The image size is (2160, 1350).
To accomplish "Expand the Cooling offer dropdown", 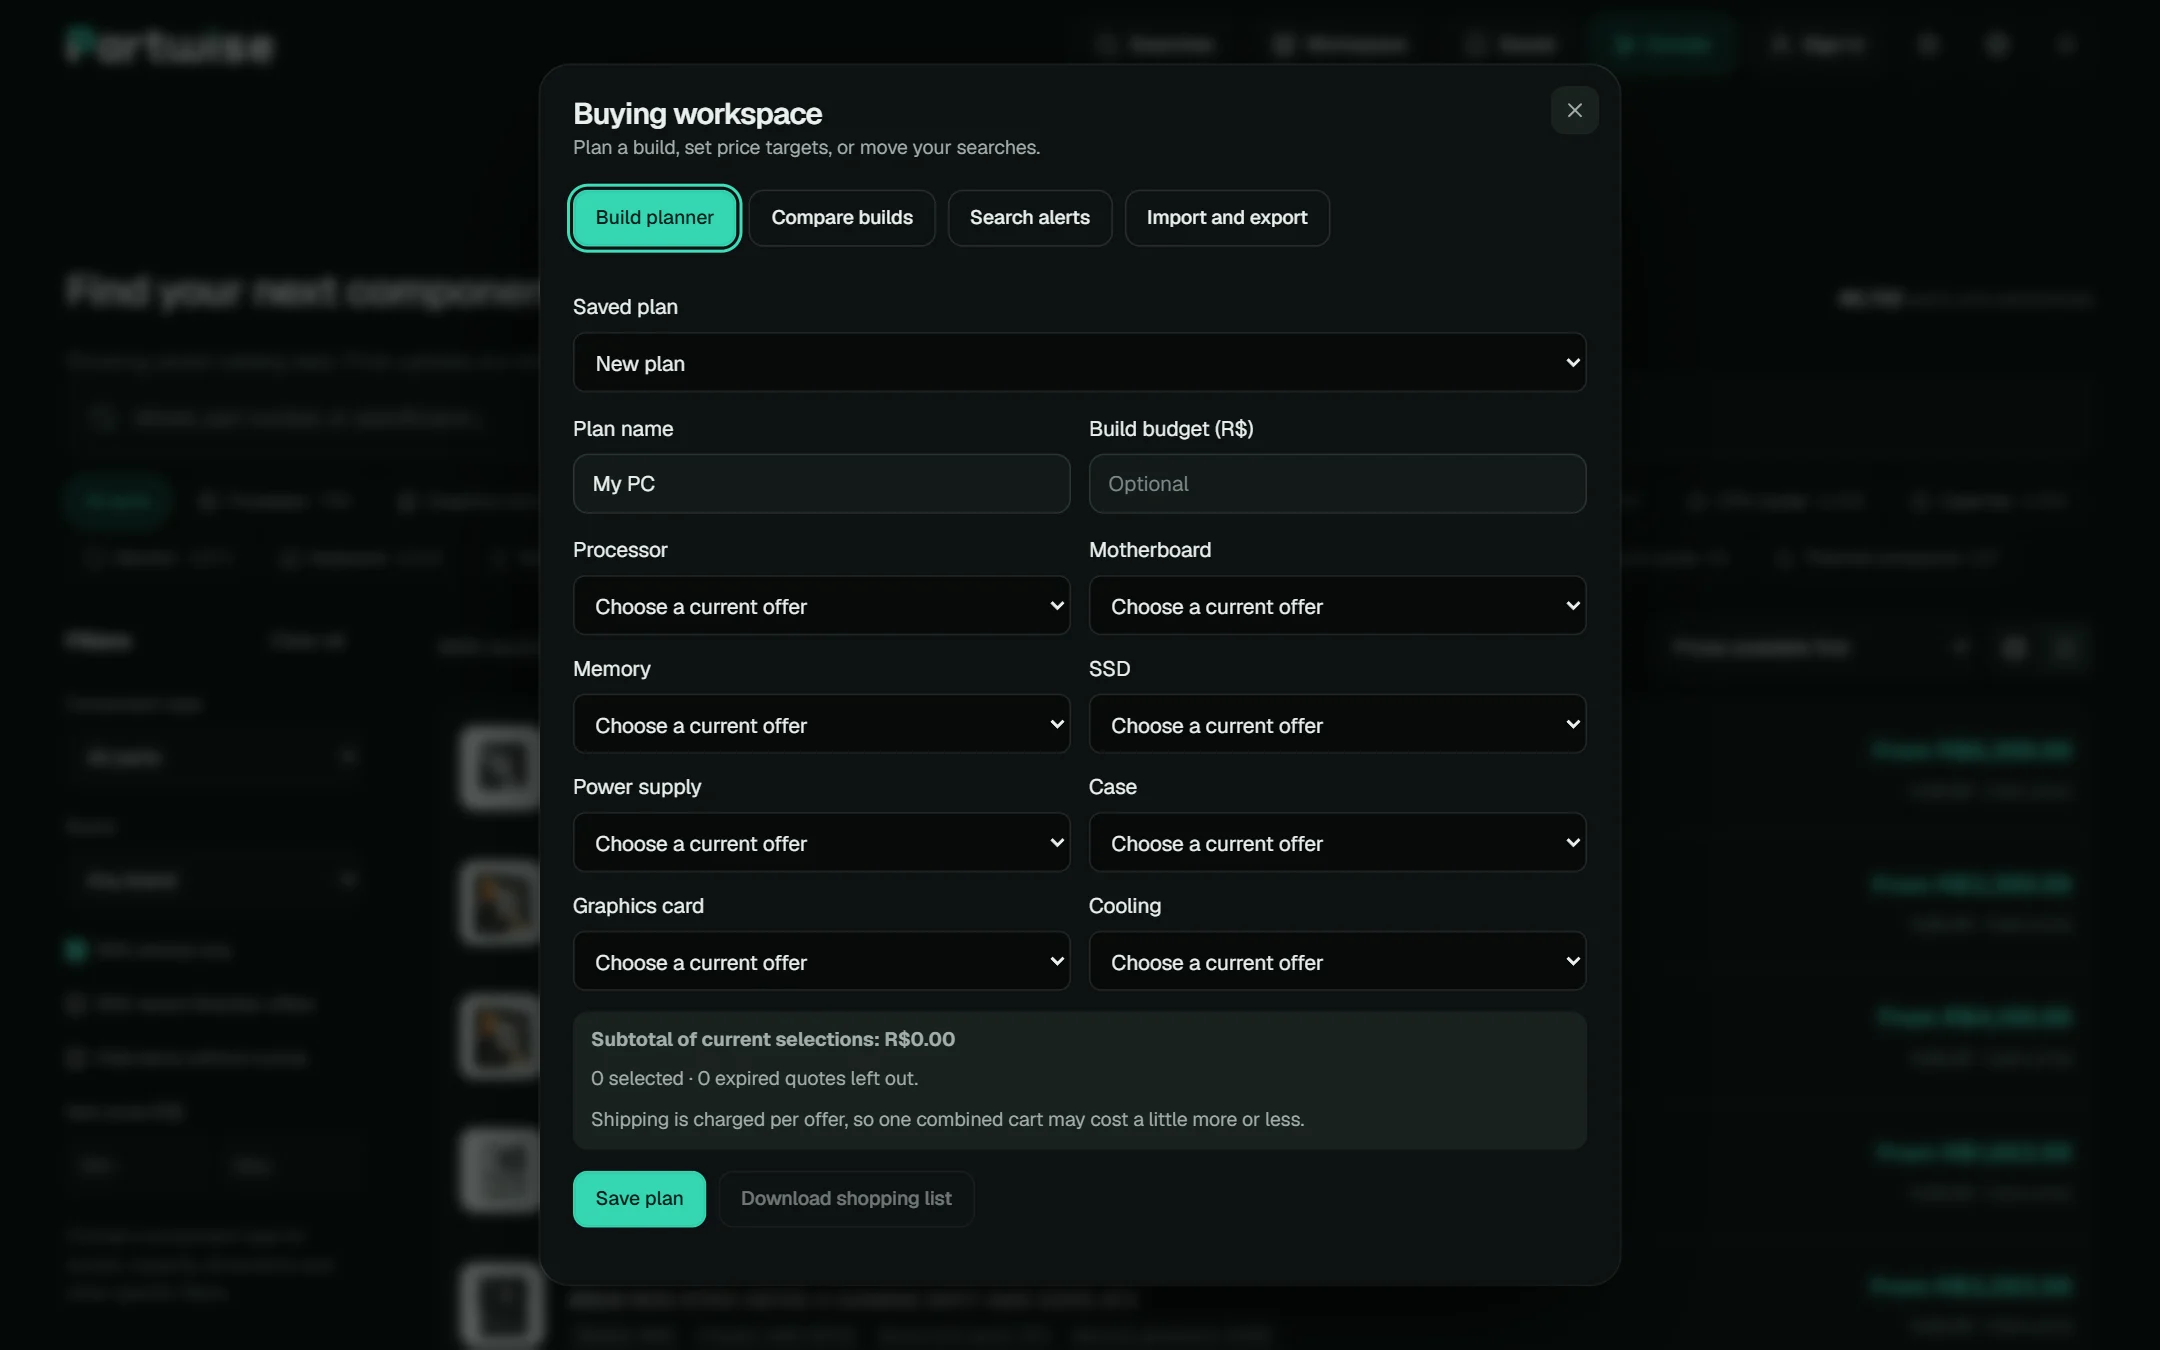I will click(x=1337, y=962).
